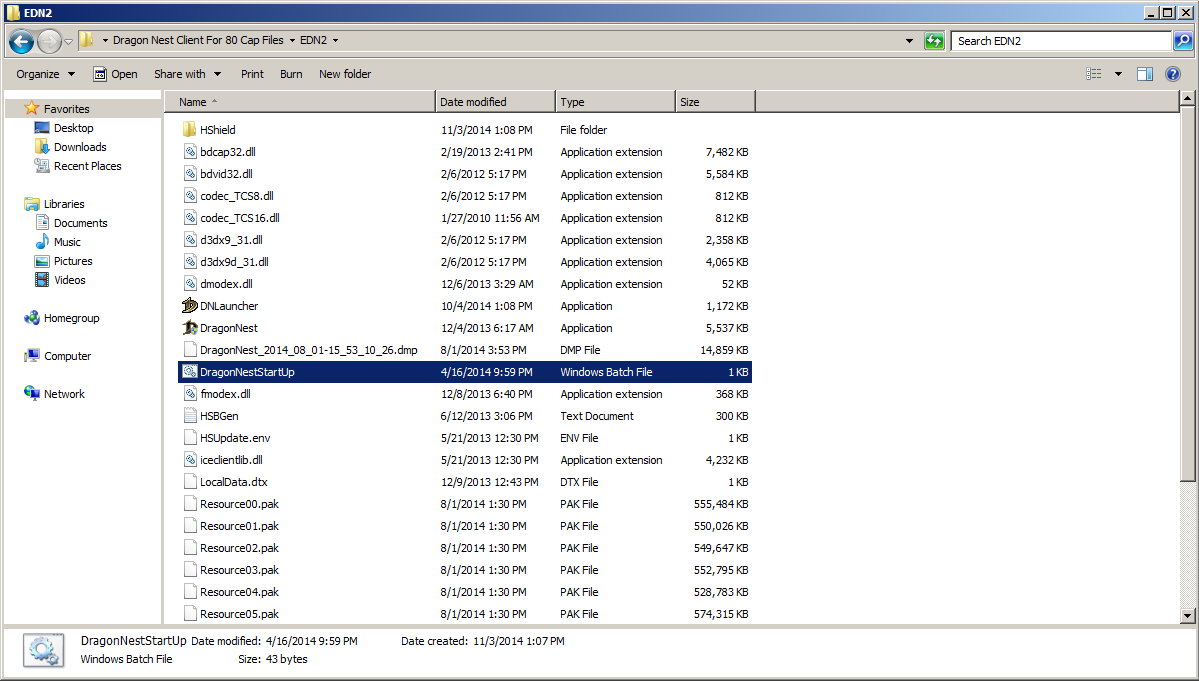Select the iceclientlib.dll file icon

click(190, 460)
